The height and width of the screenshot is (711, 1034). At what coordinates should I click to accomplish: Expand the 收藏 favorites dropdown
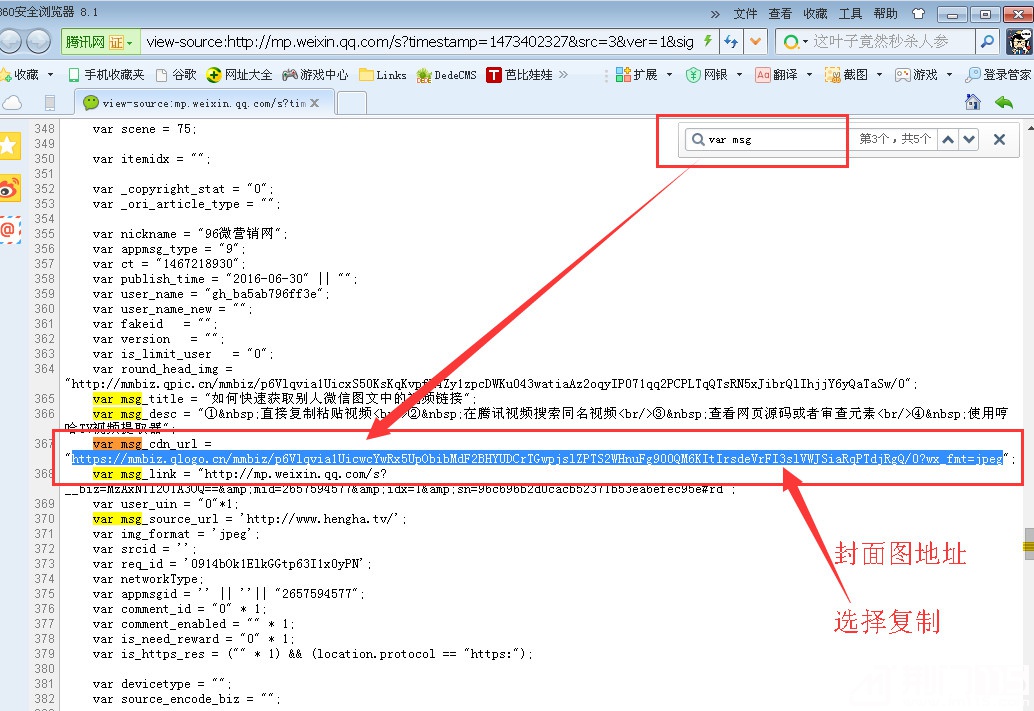(51, 75)
